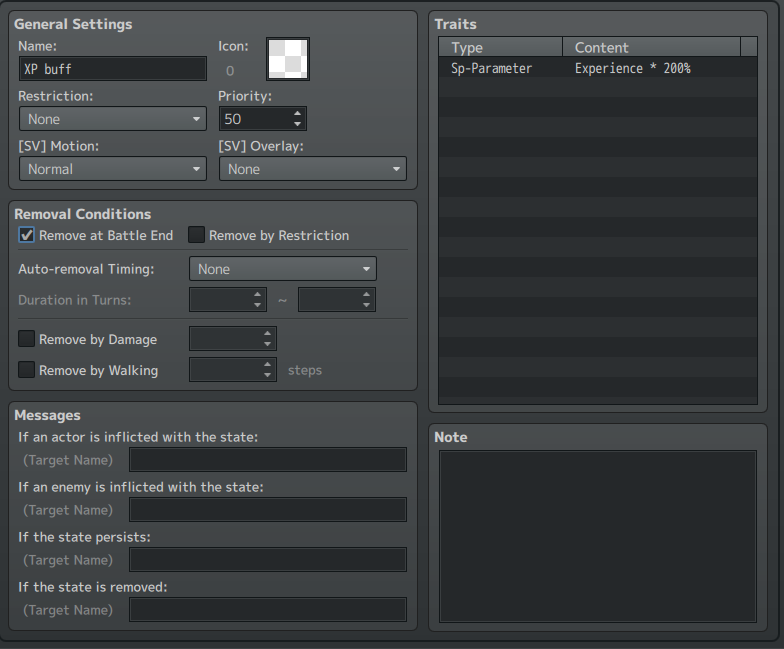Image resolution: width=784 pixels, height=649 pixels.
Task: Click the minimum Duration in Turns field
Action: 228,300
